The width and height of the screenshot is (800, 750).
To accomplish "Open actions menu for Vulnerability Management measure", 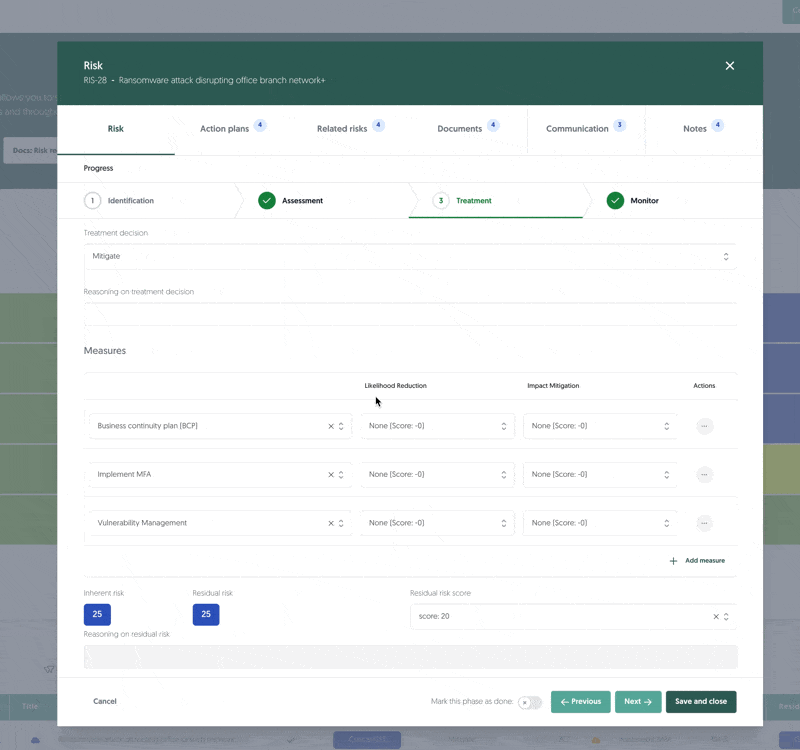I will coord(704,523).
